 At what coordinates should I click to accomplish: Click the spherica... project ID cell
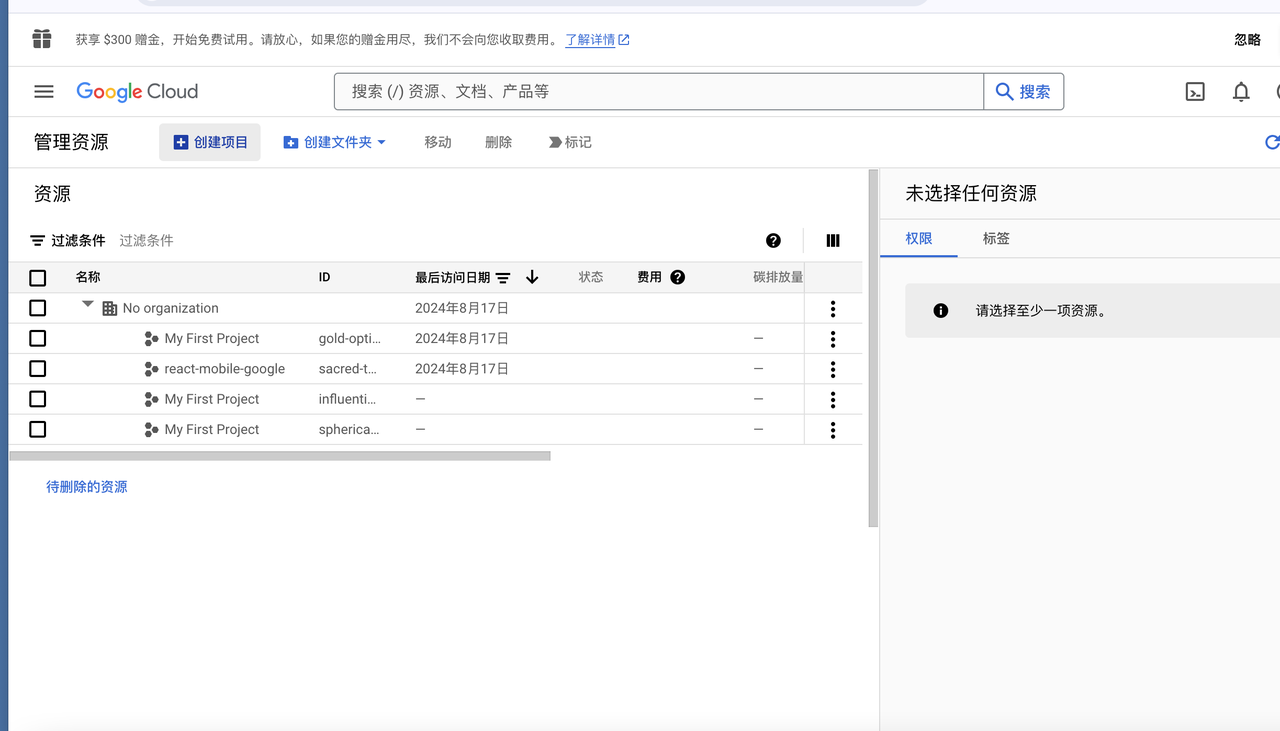pyautogui.click(x=349, y=429)
